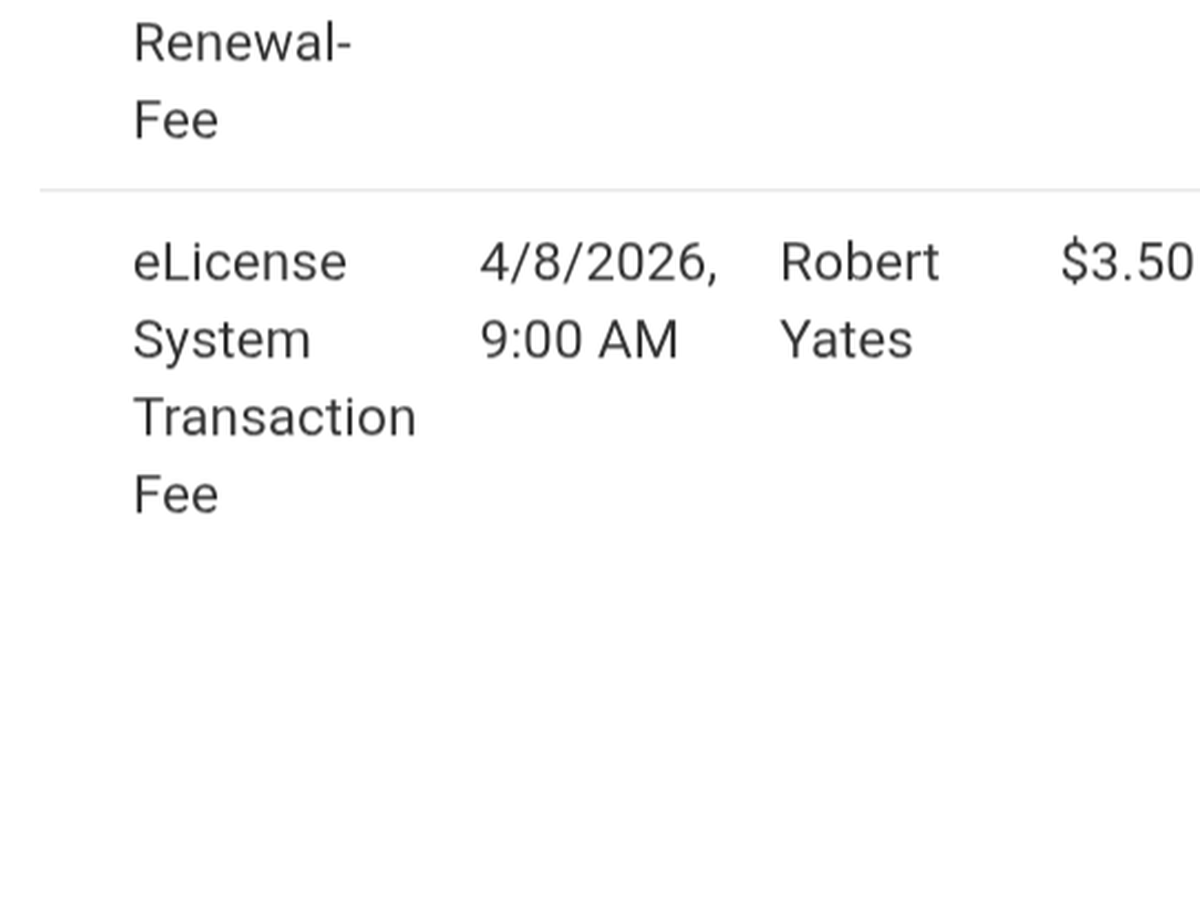Click the $3.50 amount
This screenshot has height=900, width=1200.
point(1127,263)
